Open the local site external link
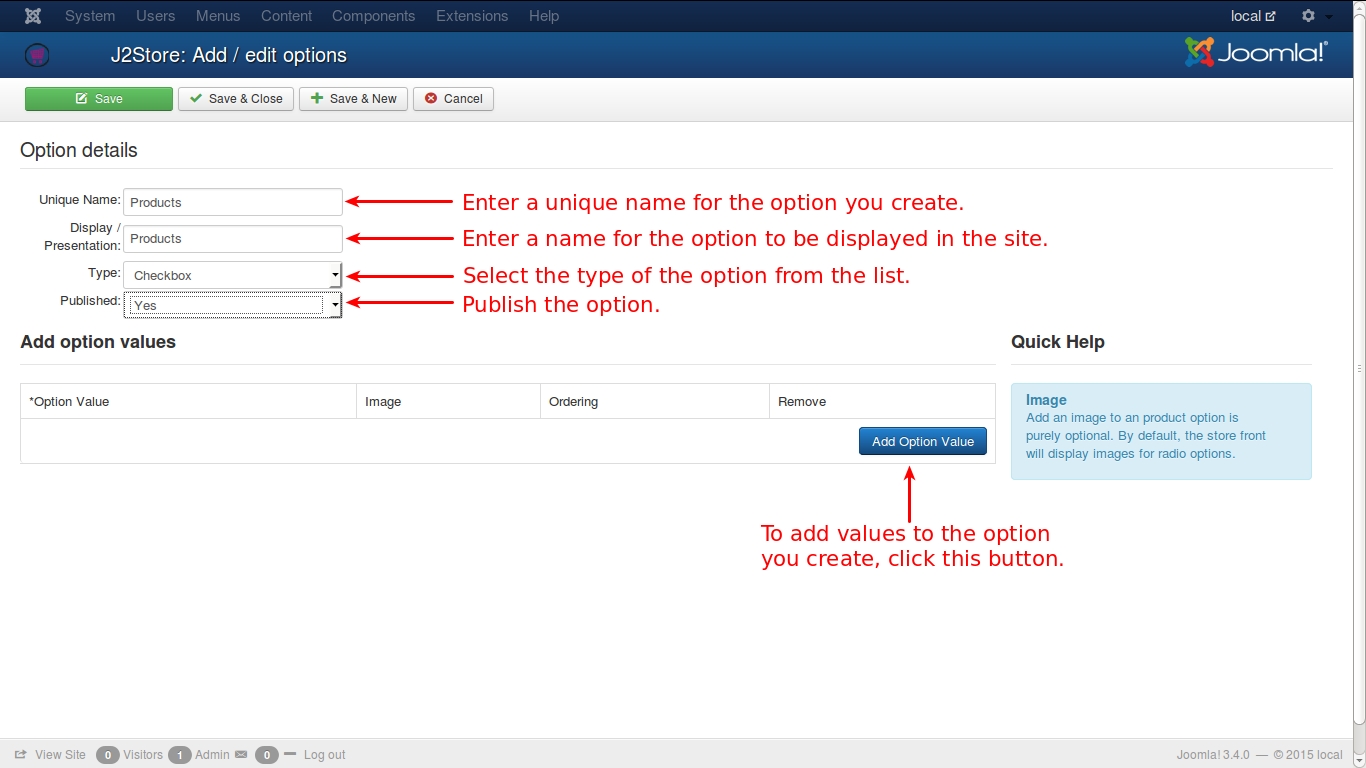The height and width of the screenshot is (768, 1366). [1253, 16]
